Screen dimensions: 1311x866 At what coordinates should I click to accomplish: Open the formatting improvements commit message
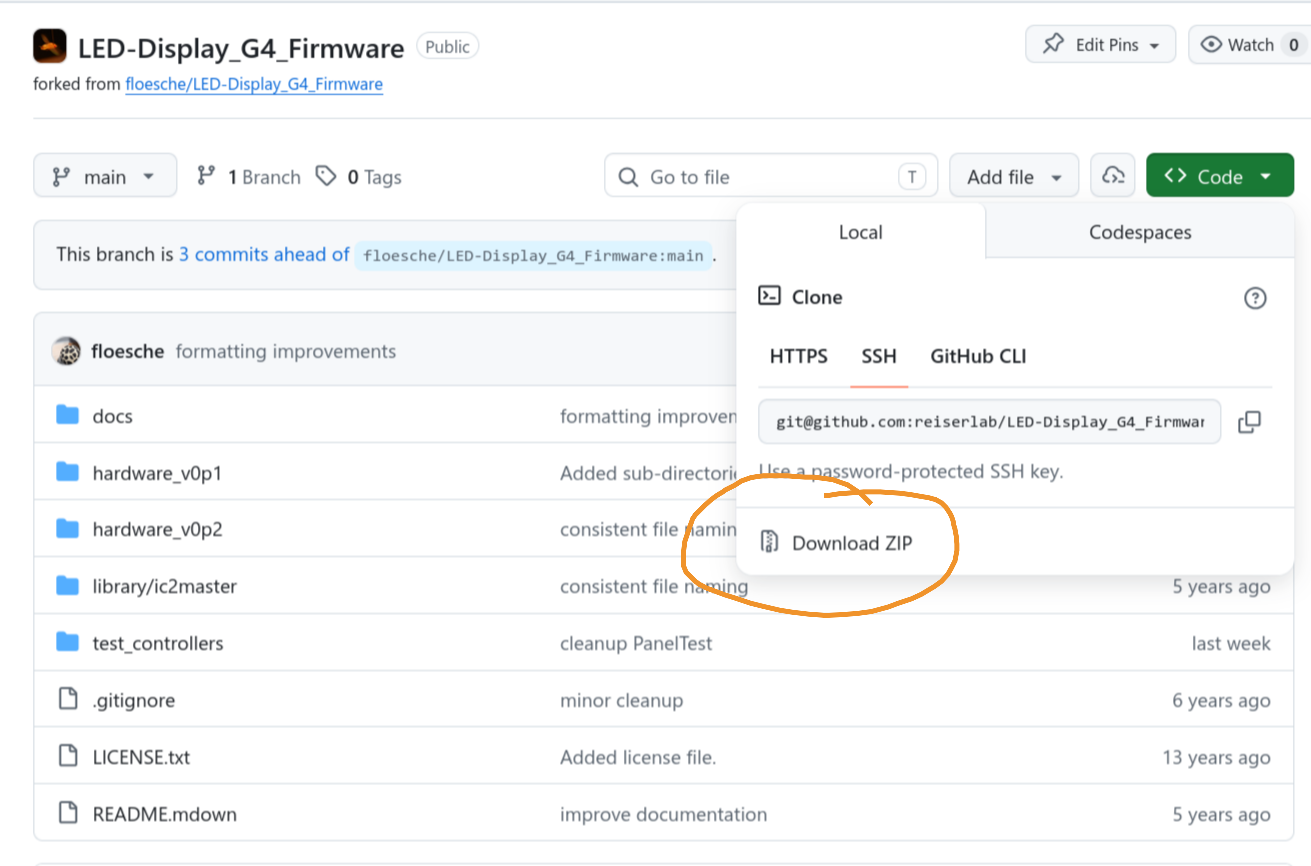tap(286, 351)
